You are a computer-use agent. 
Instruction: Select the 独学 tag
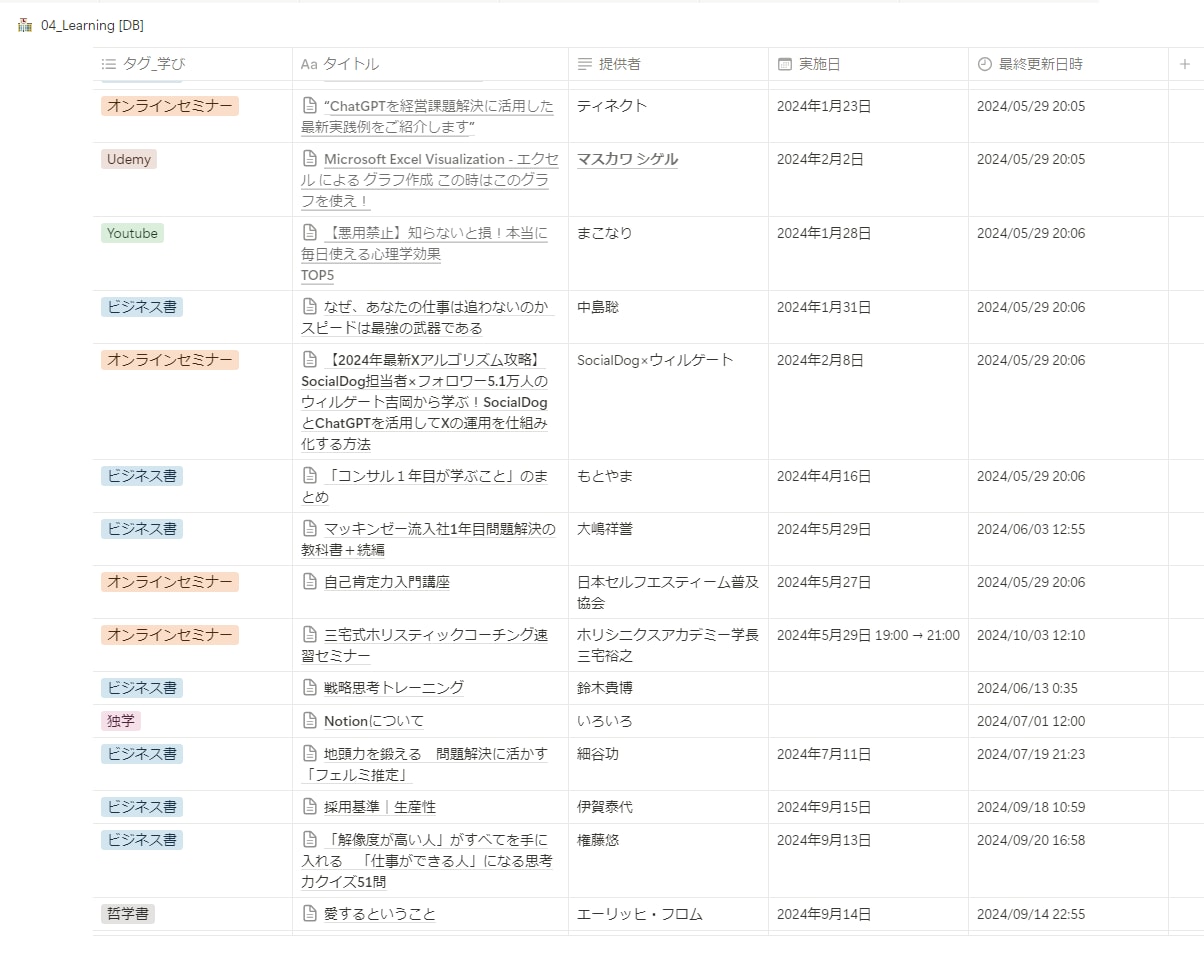click(121, 721)
